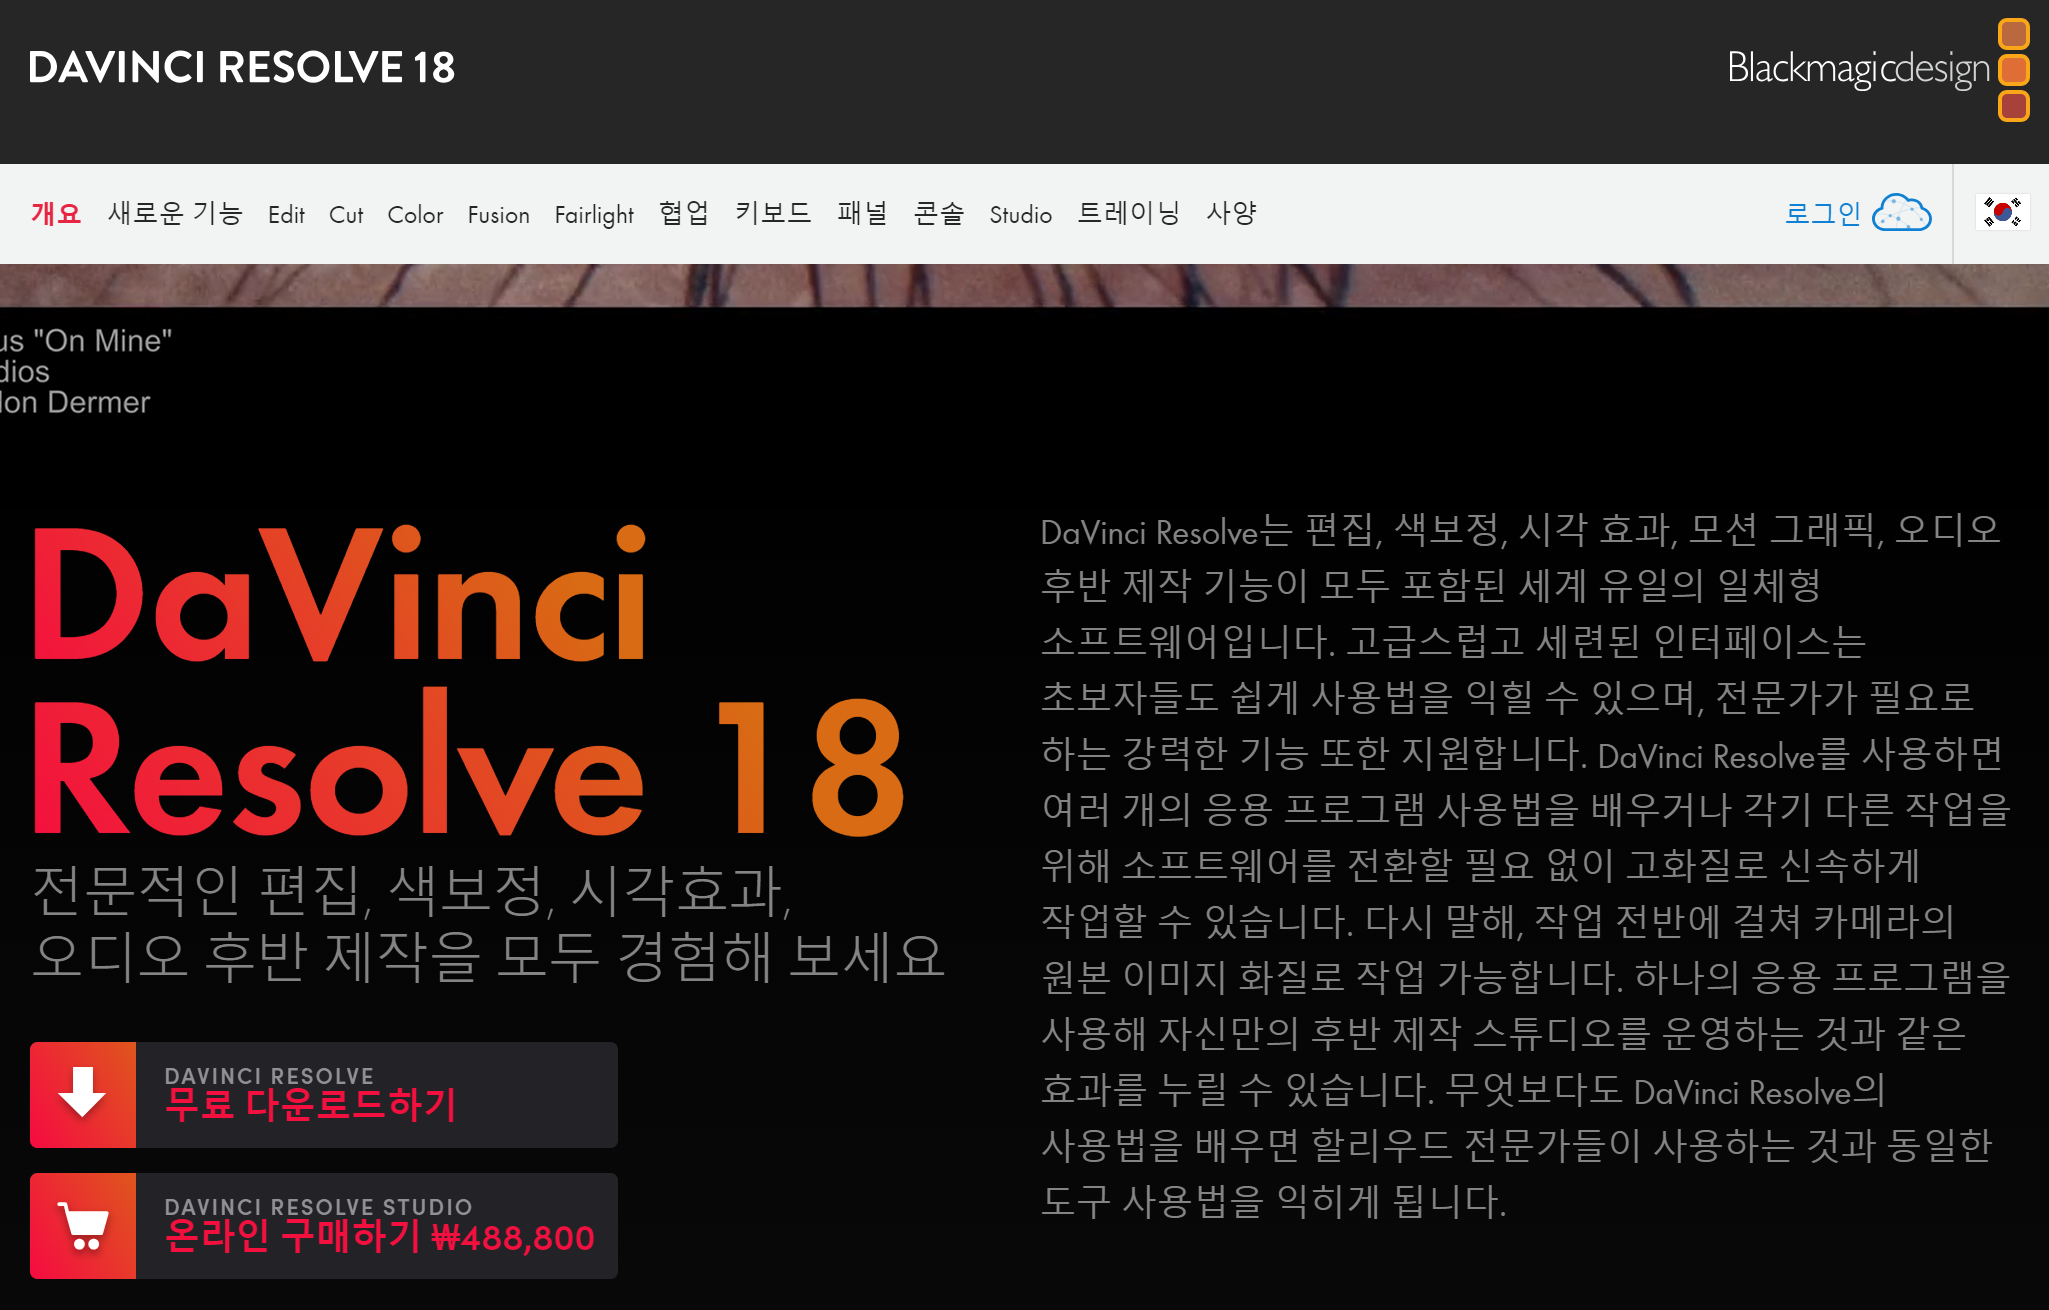Switch to the Color tab
The image size is (2049, 1310).
(415, 214)
